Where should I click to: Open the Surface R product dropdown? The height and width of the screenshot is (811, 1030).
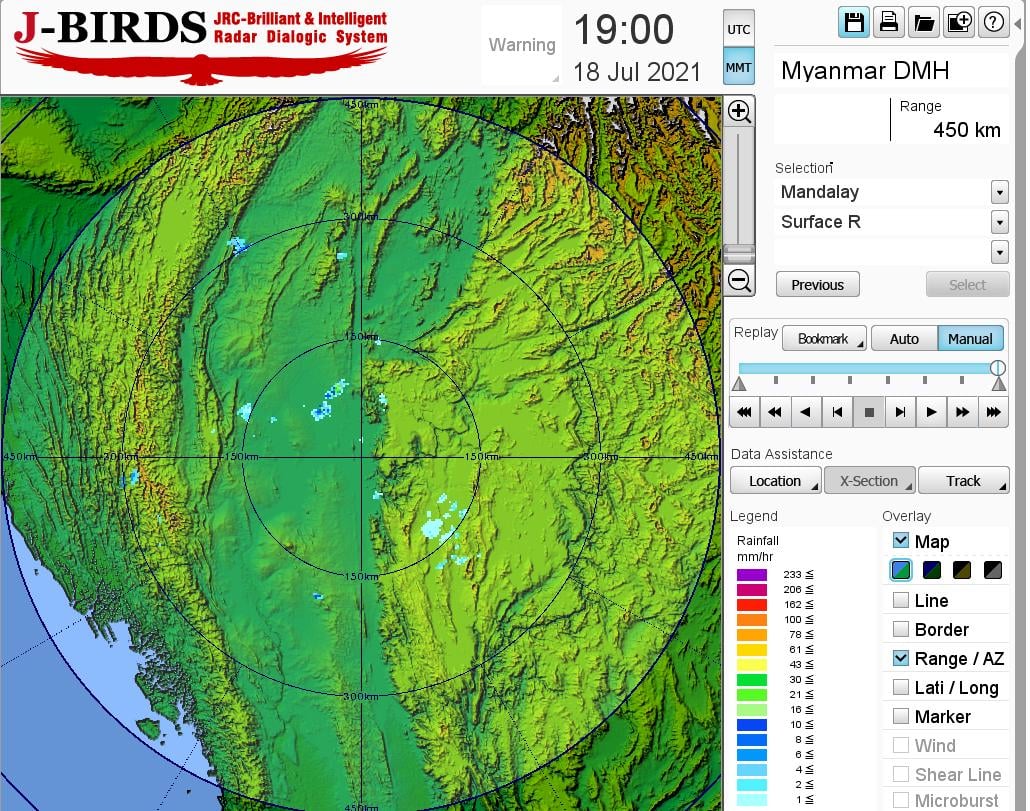tap(999, 222)
